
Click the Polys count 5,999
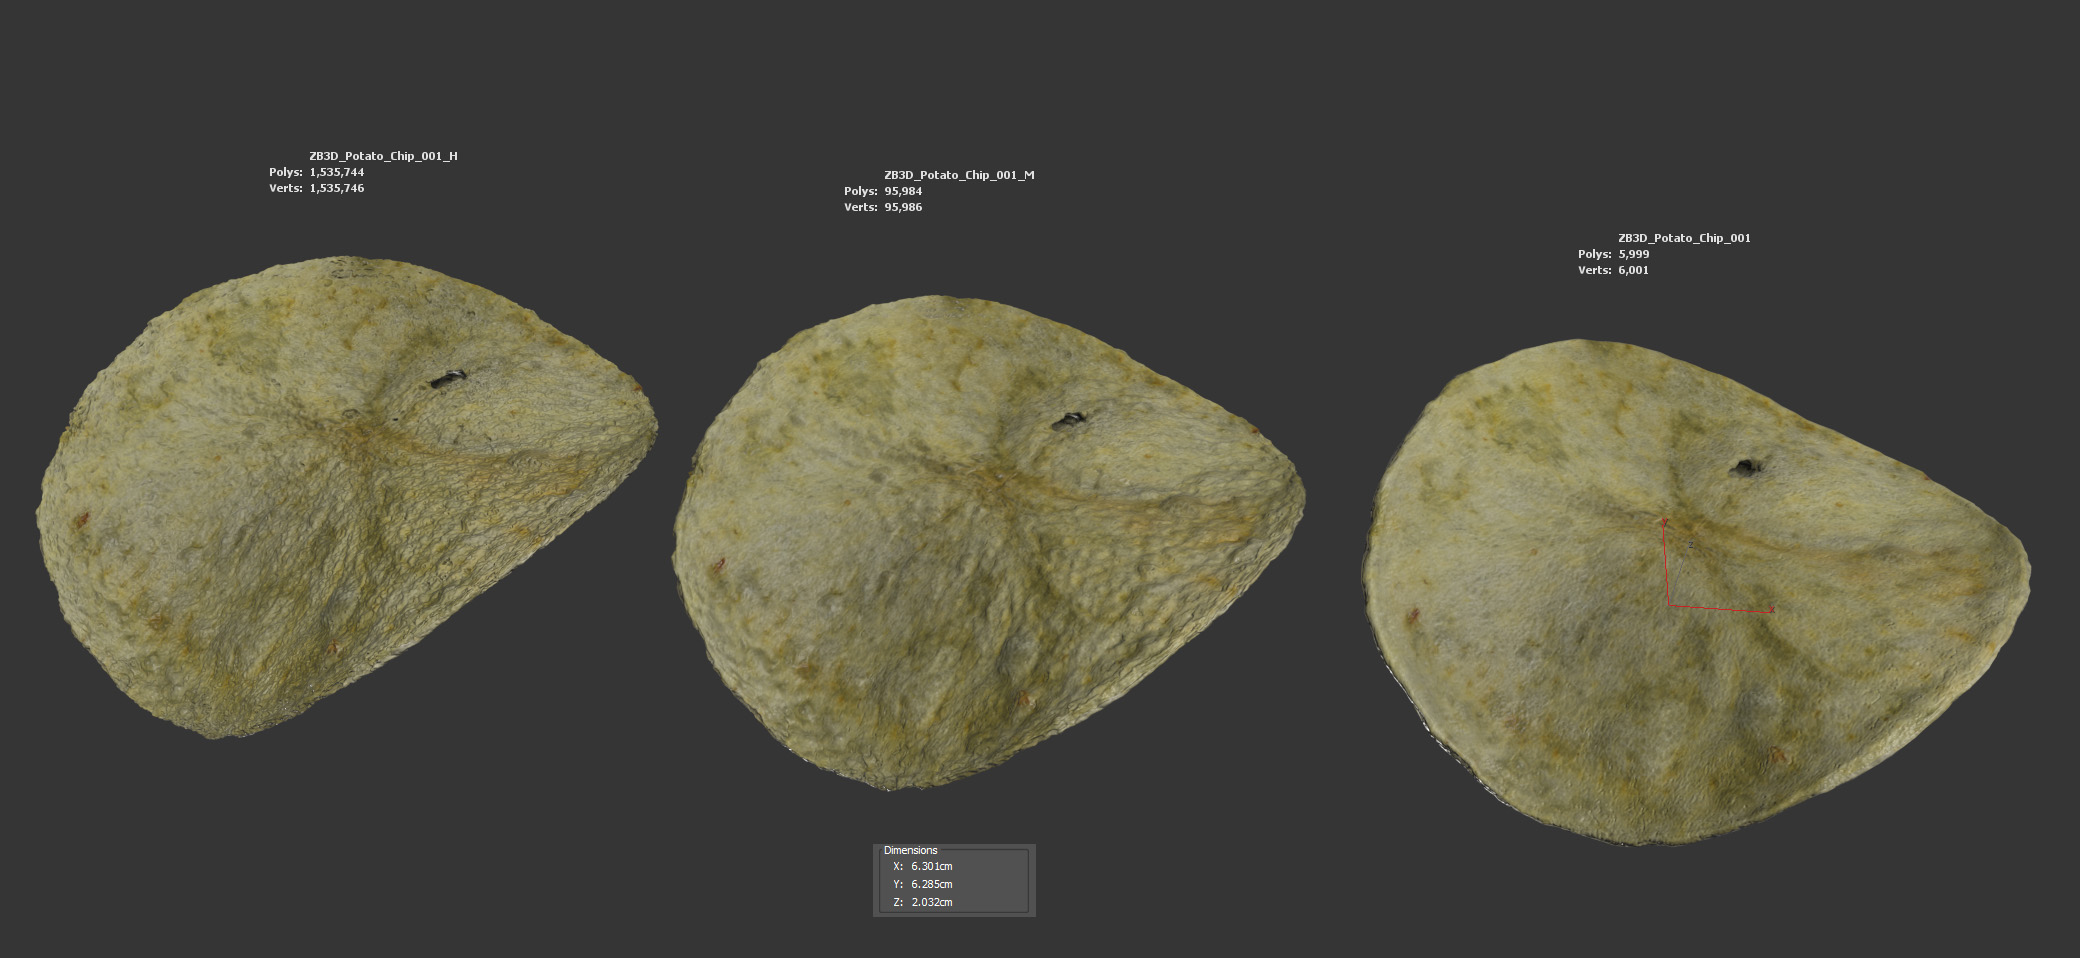[x=1634, y=254]
